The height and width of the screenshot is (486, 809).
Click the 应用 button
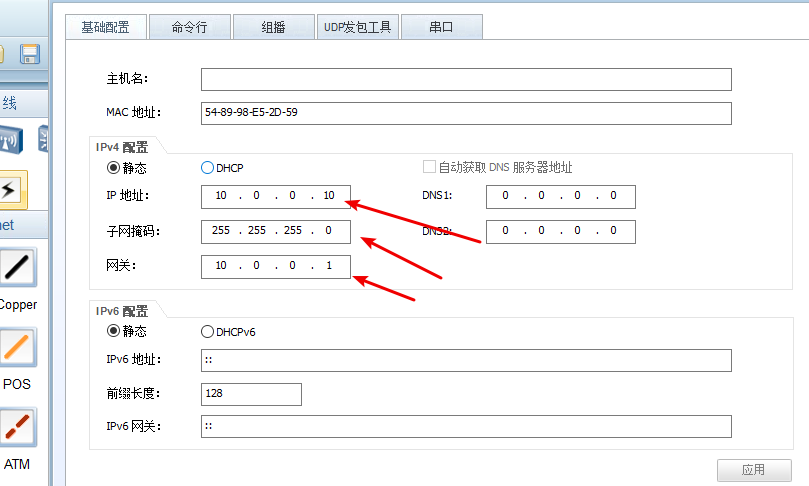click(x=754, y=470)
